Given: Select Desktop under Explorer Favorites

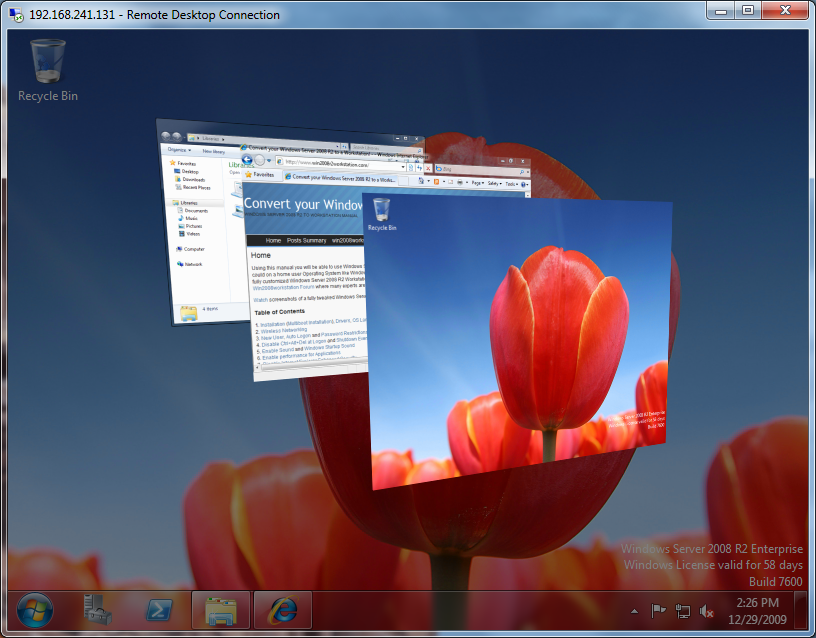Looking at the screenshot, I should pos(186,171).
